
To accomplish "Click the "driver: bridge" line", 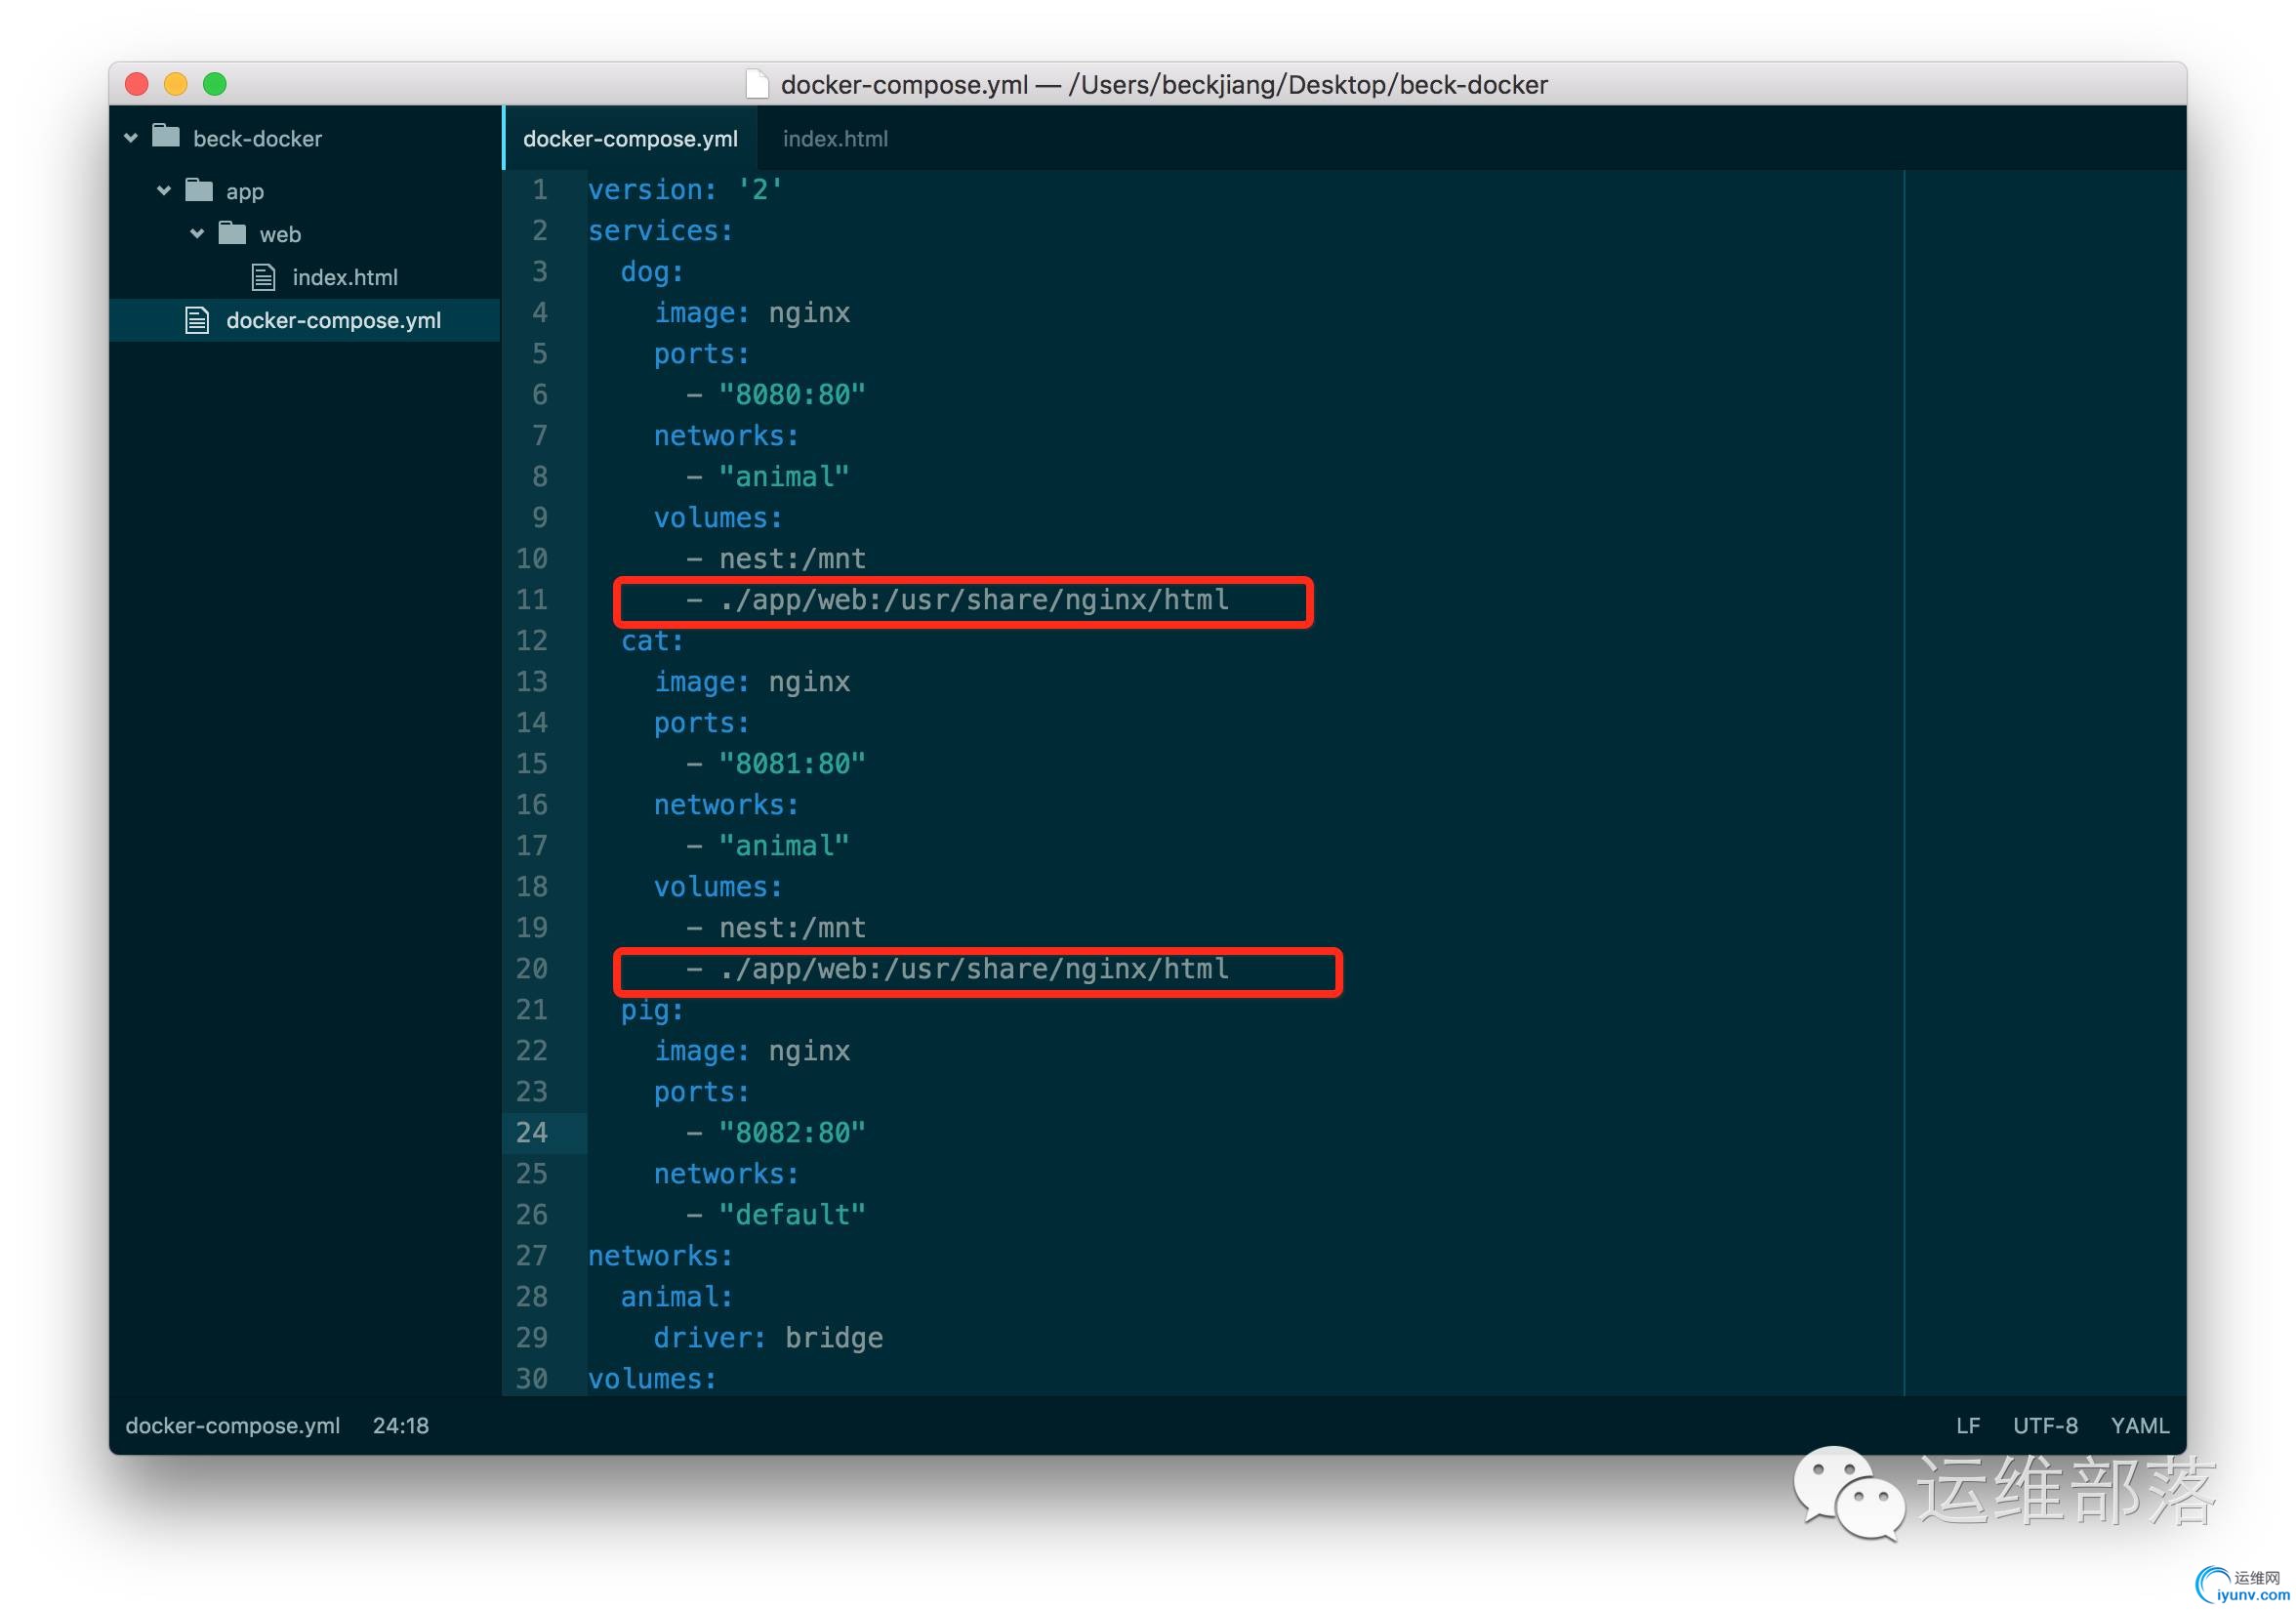I will pyautogui.click(x=768, y=1337).
